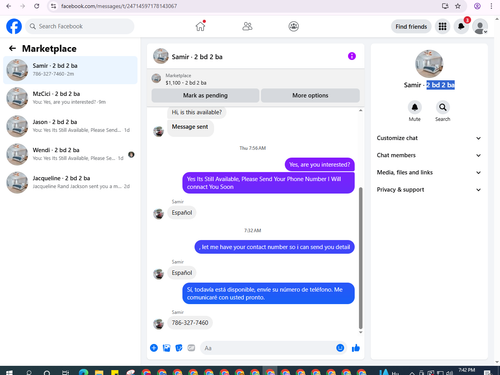Click the large listing photo in info panel
Viewport: 500px width, 375px height.
click(429, 64)
